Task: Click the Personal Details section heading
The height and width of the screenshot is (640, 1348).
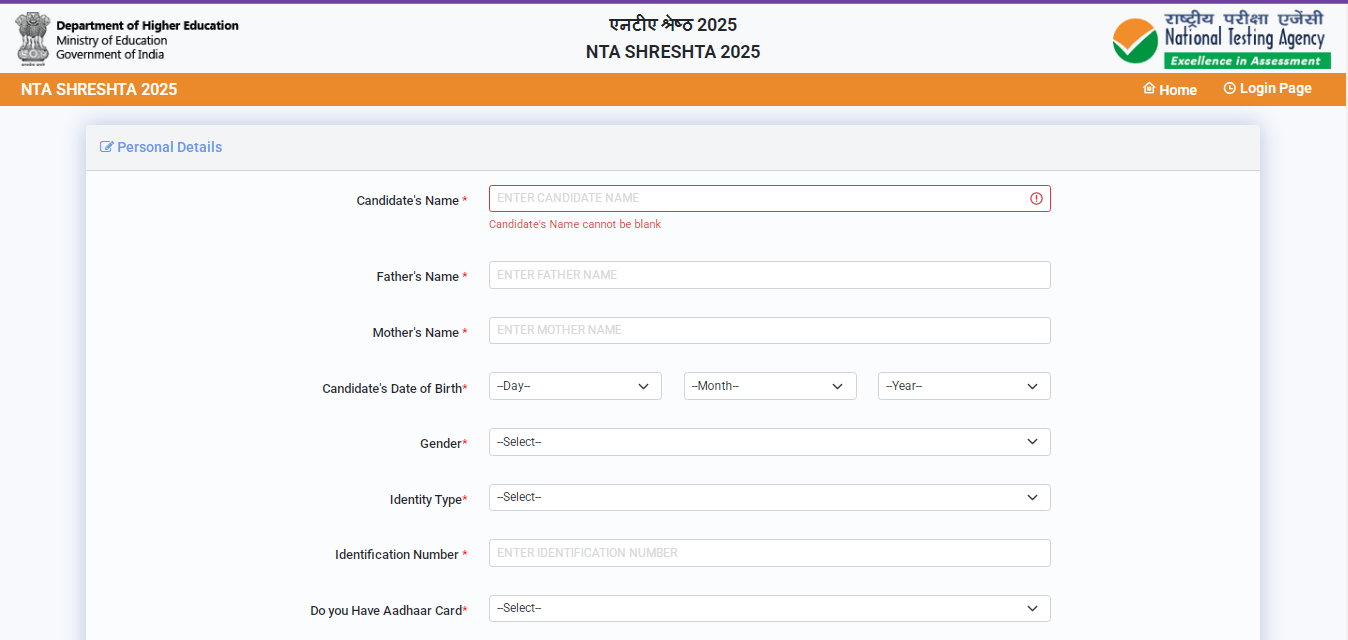Action: (x=169, y=147)
